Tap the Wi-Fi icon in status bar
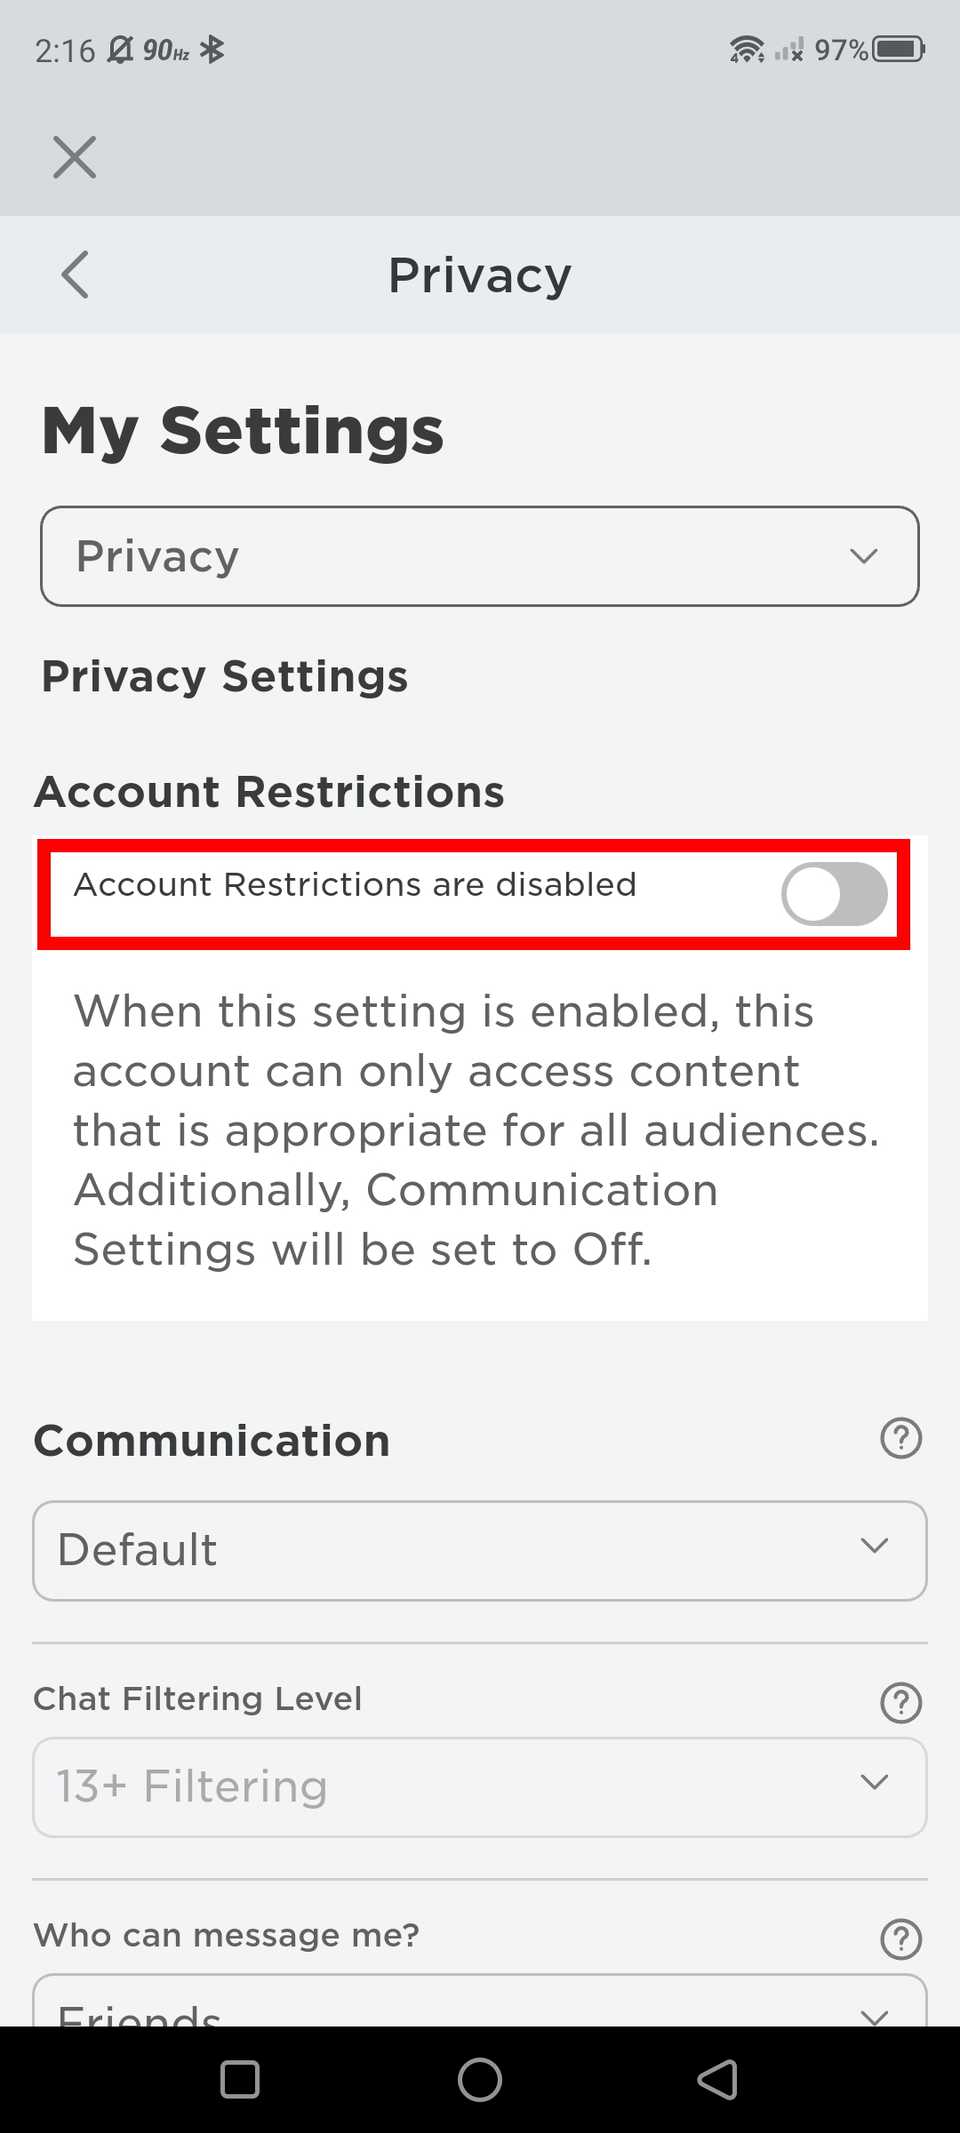Screen dimensions: 960x2133 pyautogui.click(x=745, y=48)
